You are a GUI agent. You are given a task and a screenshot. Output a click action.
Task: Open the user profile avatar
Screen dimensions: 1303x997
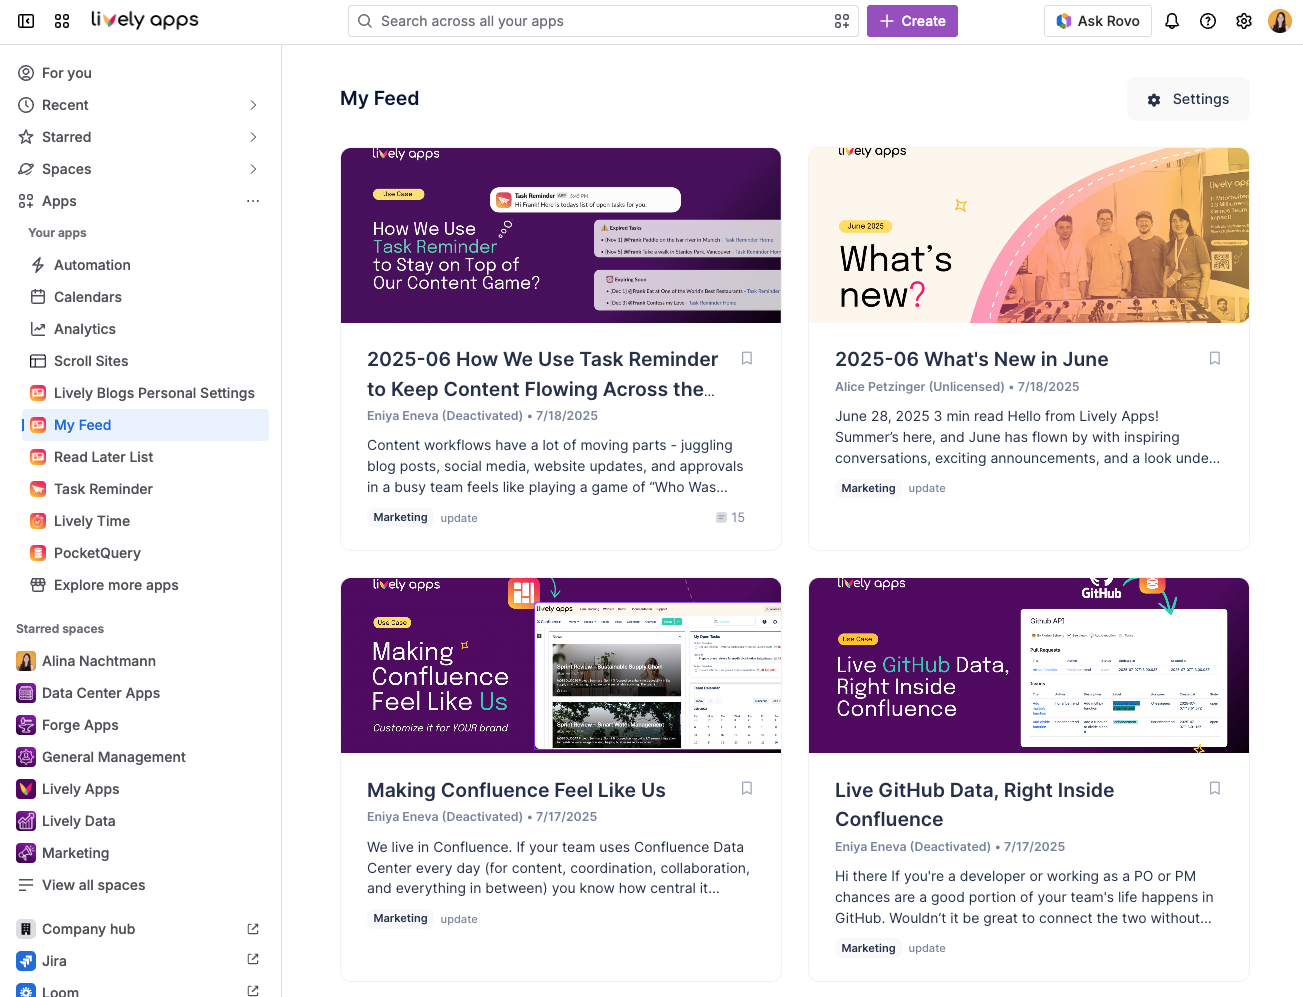tap(1280, 21)
